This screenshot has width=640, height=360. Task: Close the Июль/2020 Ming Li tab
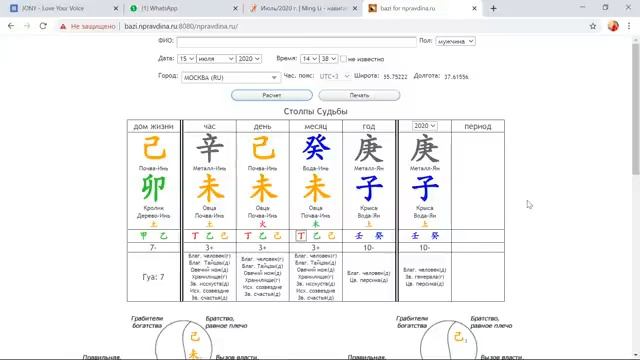(x=355, y=8)
